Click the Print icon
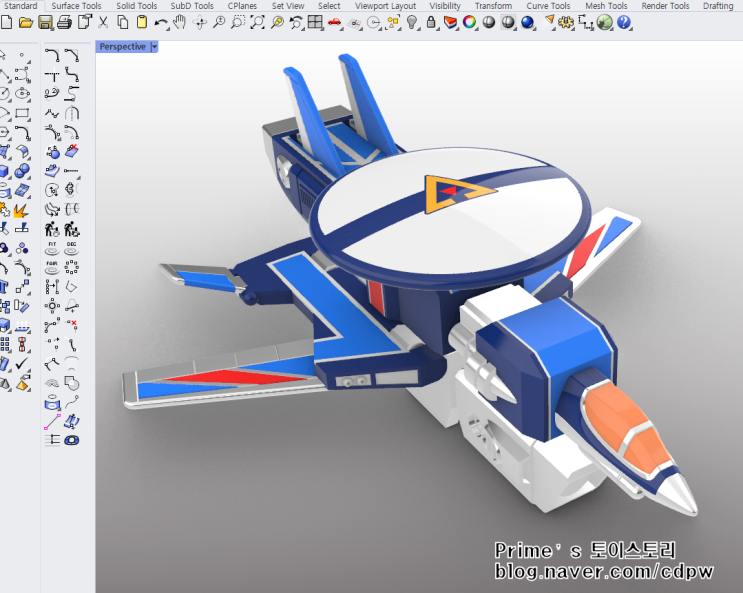Image resolution: width=743 pixels, height=593 pixels. pos(64,22)
